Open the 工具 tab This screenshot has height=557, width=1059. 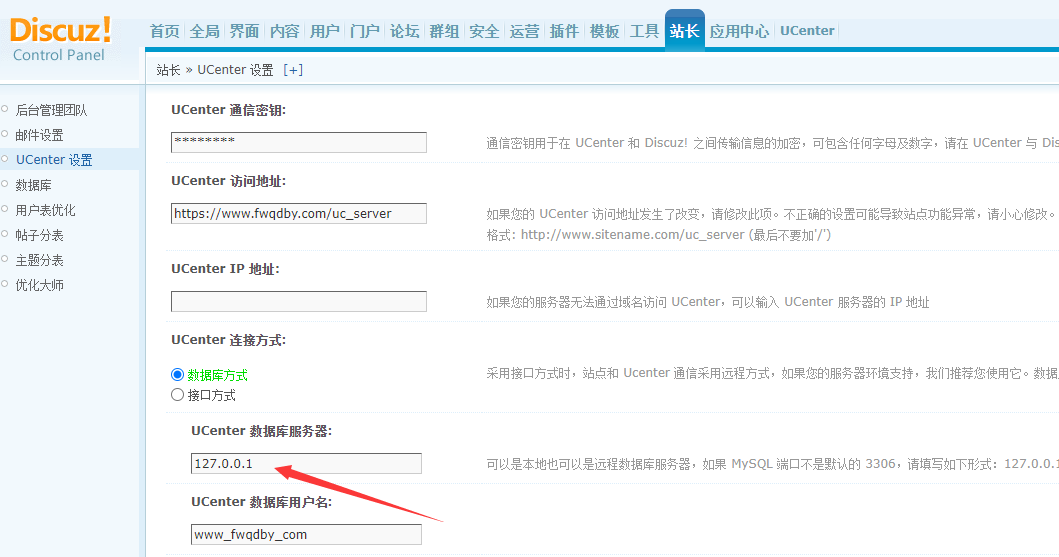point(644,31)
